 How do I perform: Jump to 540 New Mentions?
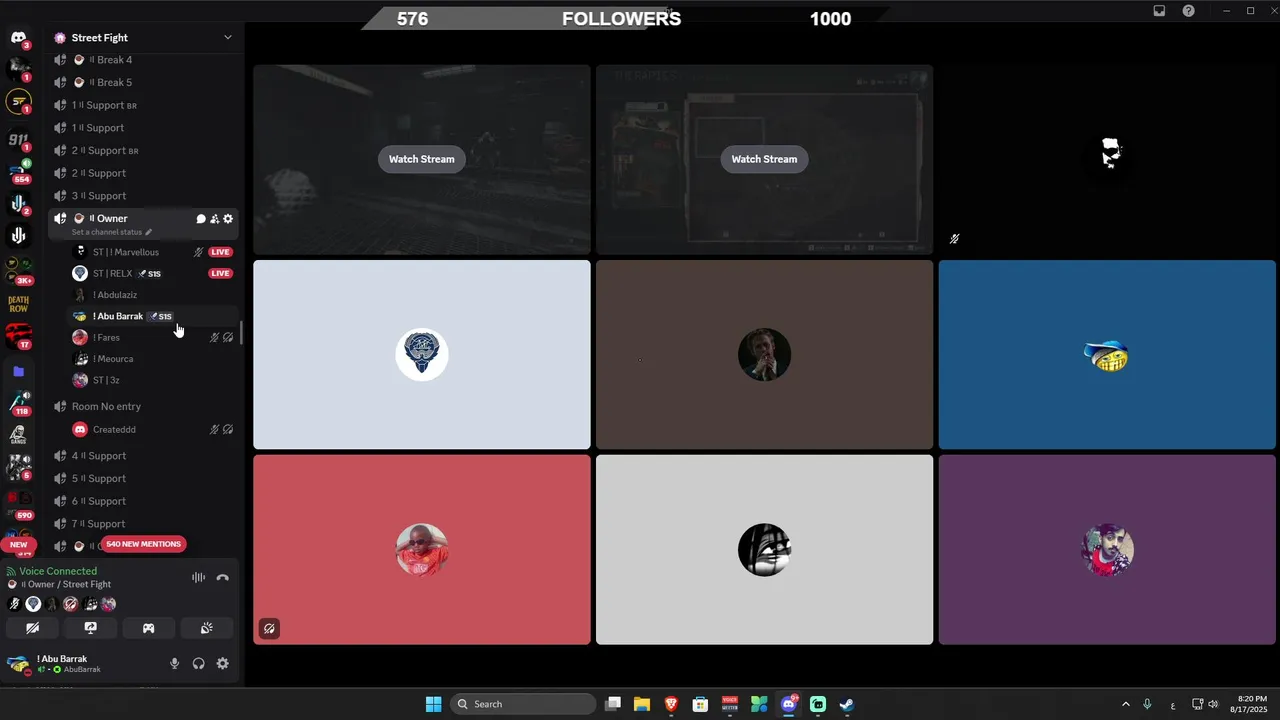143,544
